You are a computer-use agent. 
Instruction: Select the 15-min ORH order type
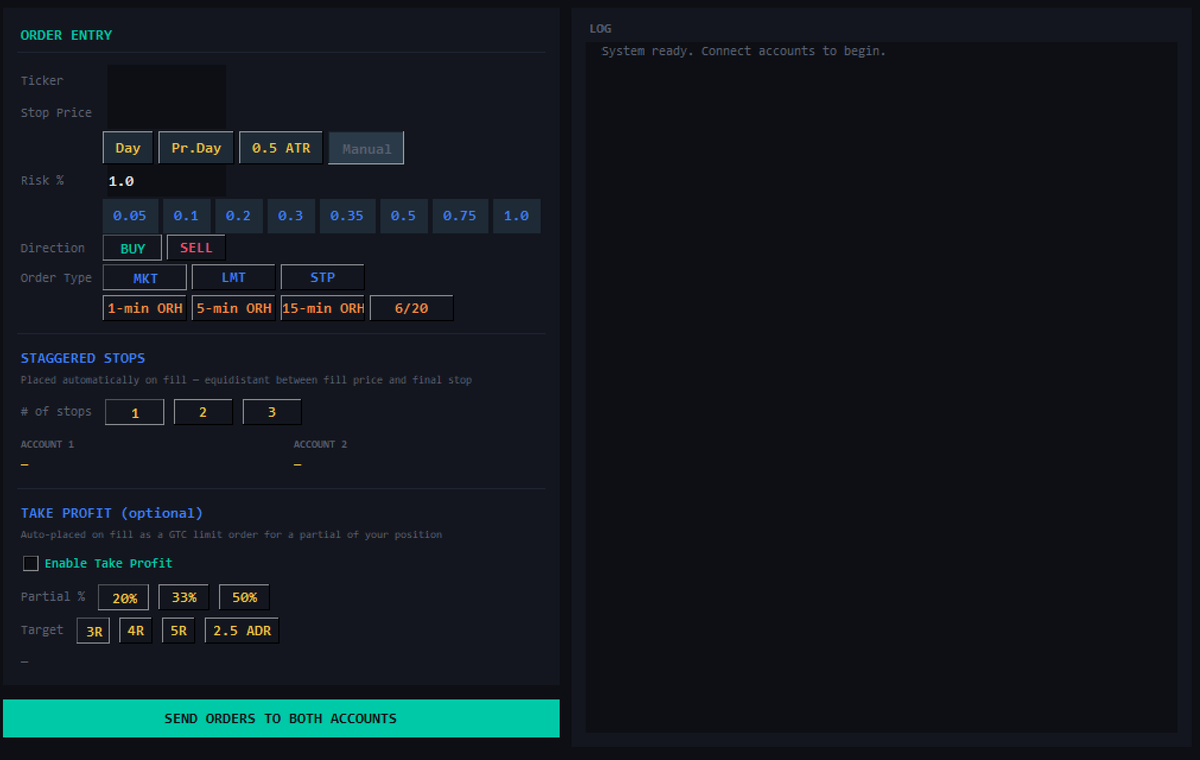323,308
